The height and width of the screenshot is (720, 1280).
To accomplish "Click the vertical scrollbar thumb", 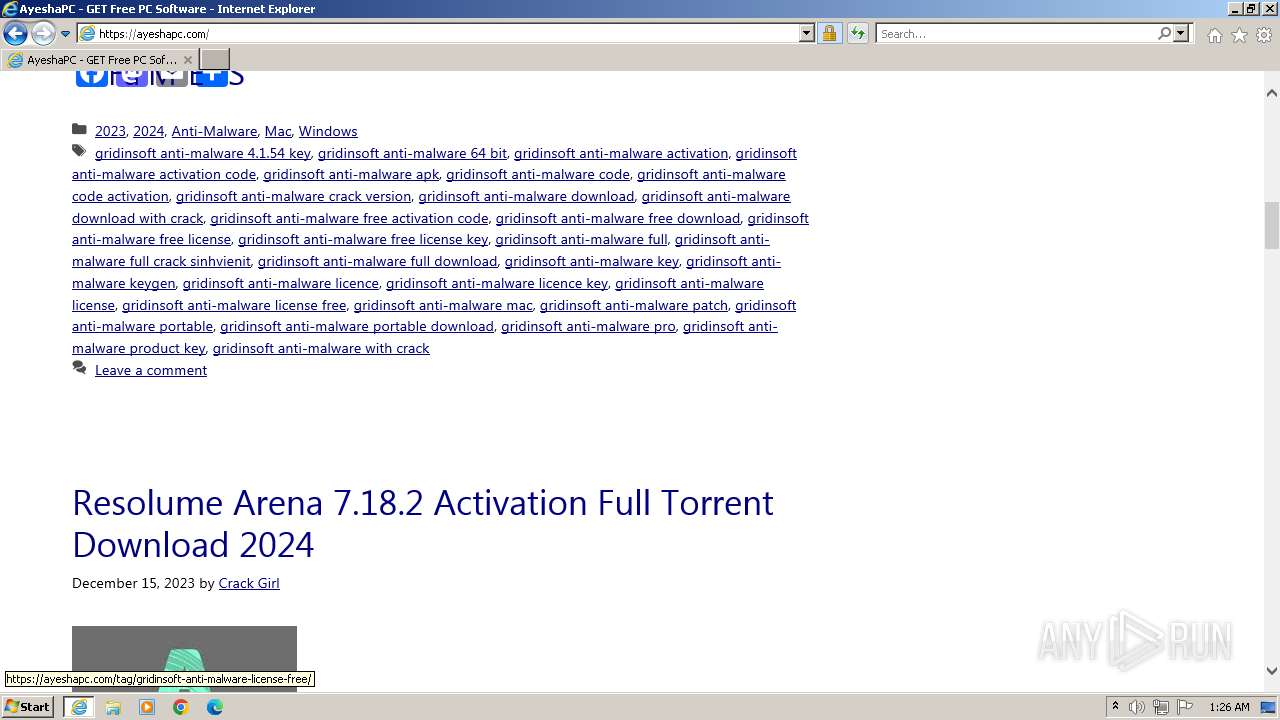I will coord(1271,225).
